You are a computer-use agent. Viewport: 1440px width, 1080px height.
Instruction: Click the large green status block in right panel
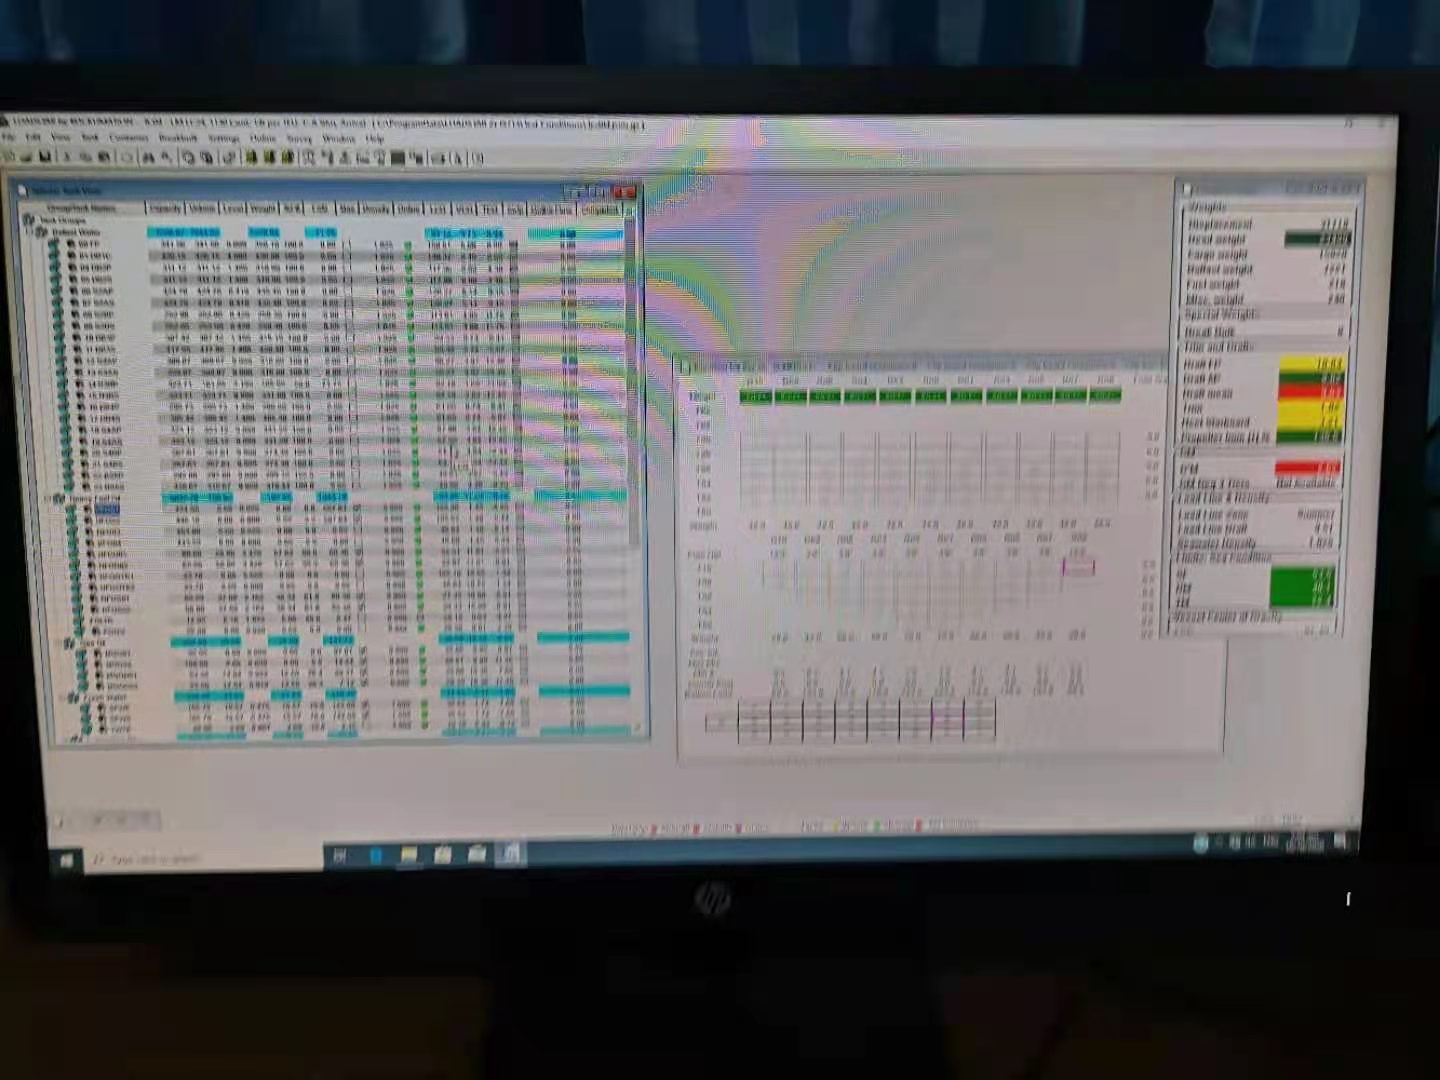point(1301,586)
